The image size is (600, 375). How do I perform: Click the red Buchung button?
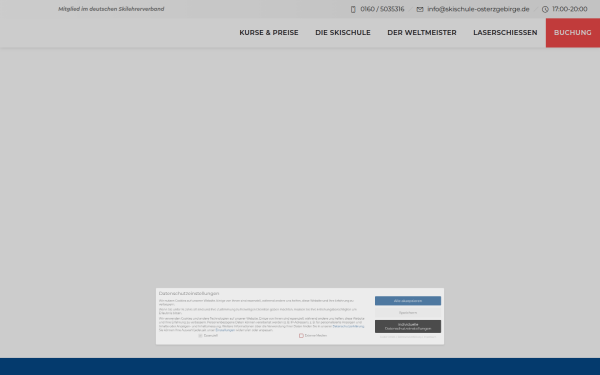[573, 33]
